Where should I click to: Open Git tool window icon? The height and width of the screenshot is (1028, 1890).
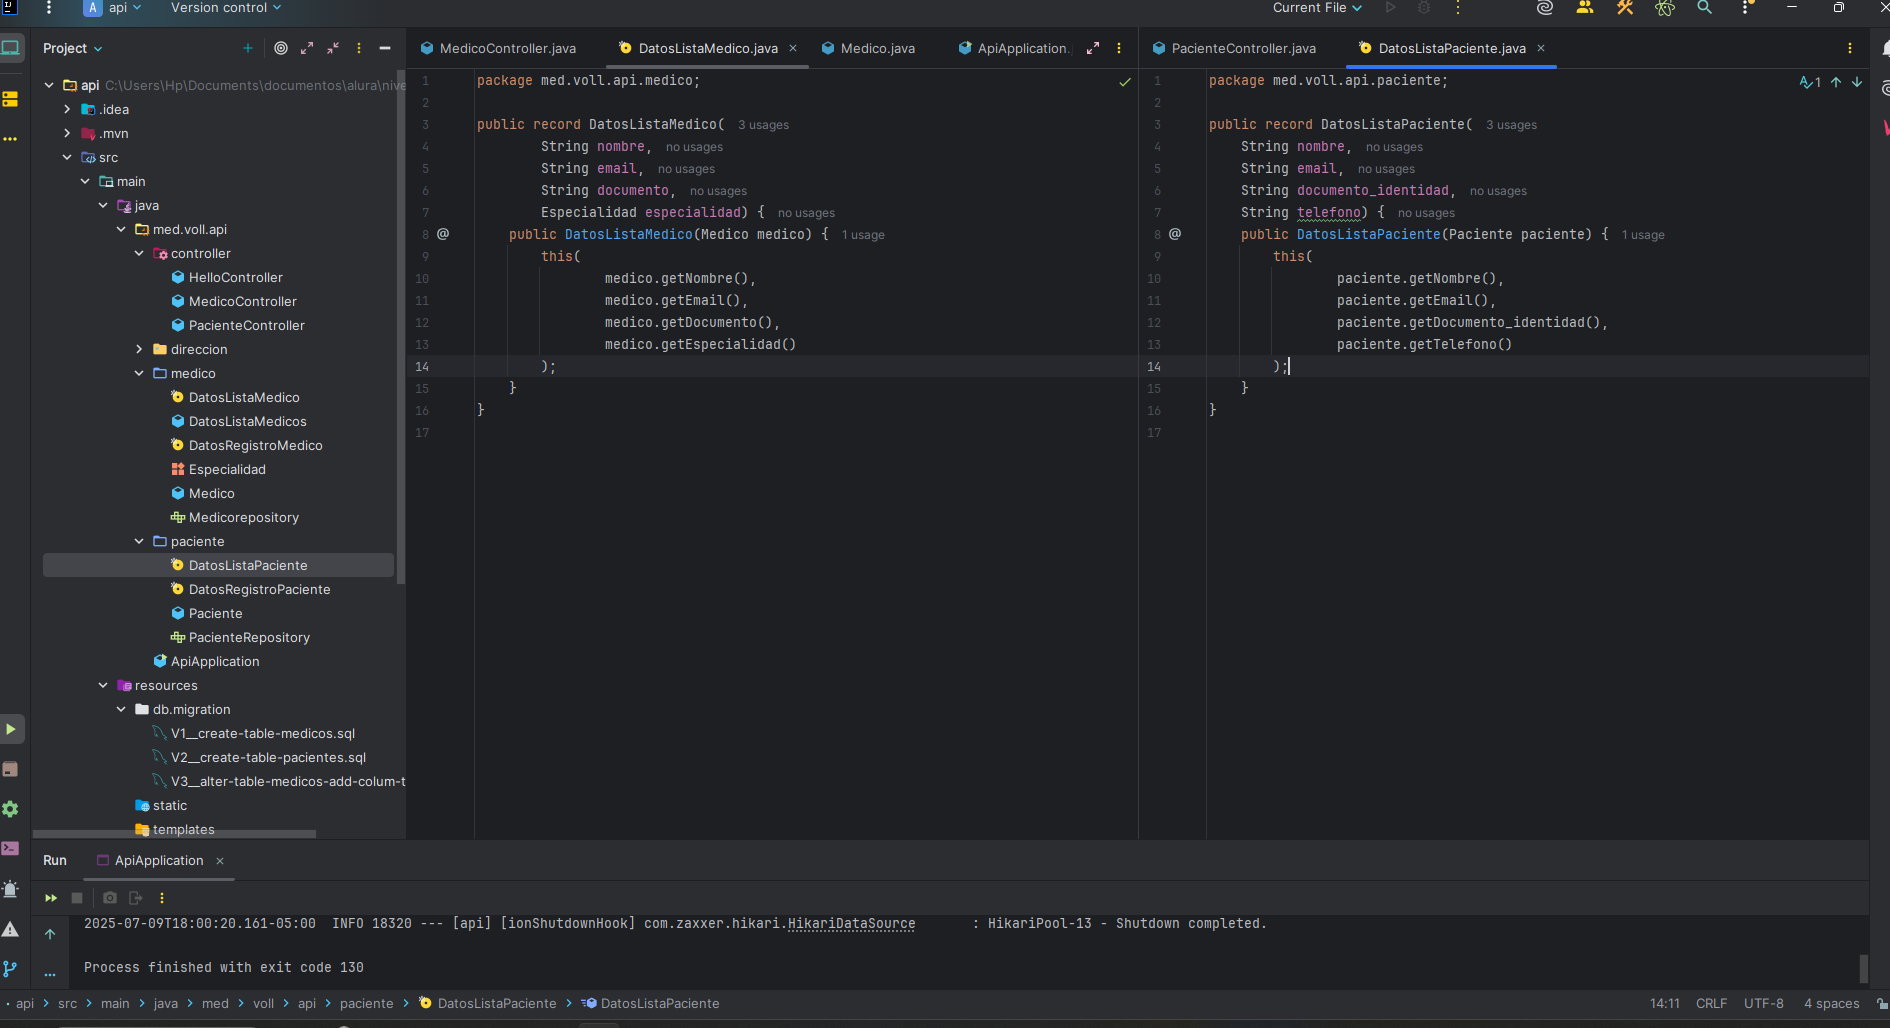coord(11,969)
